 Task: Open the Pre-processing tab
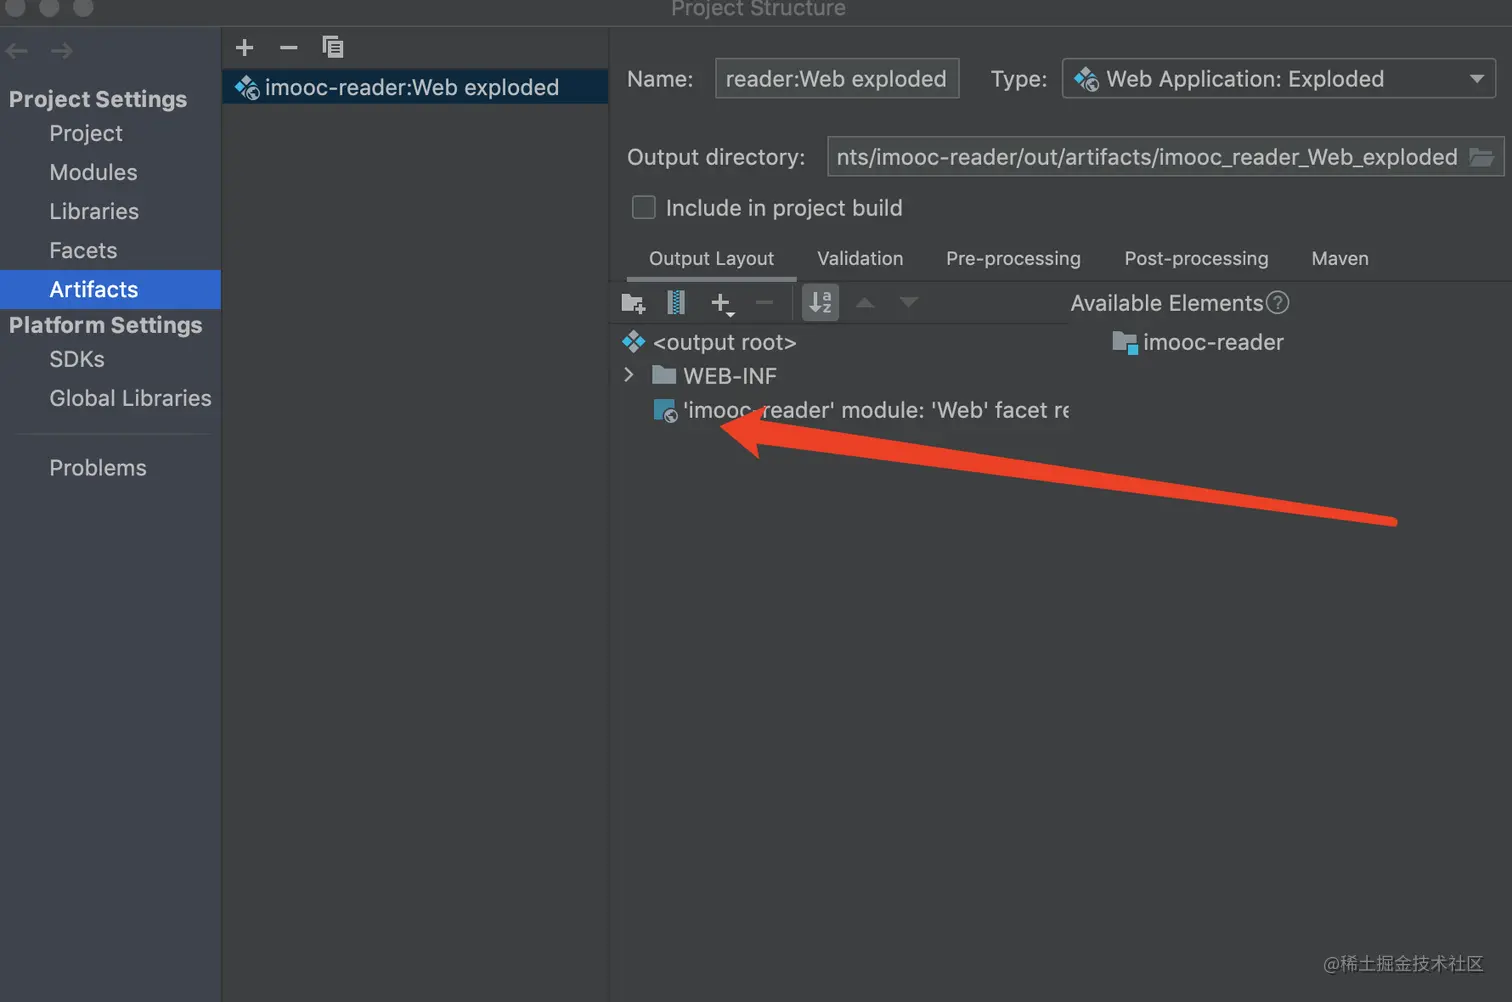point(1013,259)
